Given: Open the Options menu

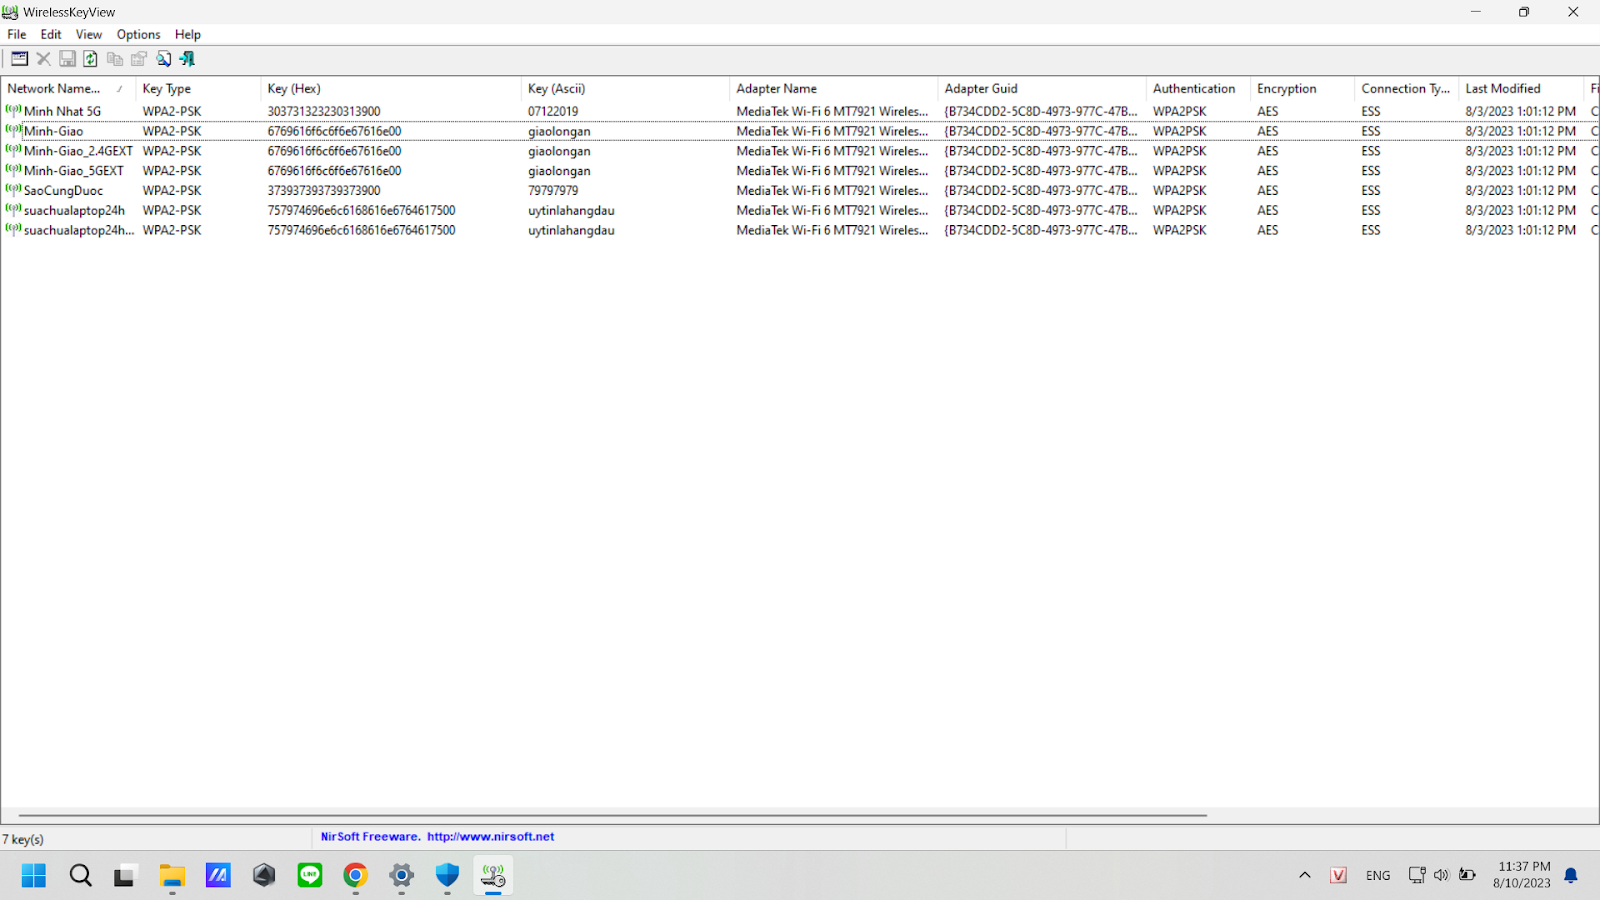Looking at the screenshot, I should (138, 34).
